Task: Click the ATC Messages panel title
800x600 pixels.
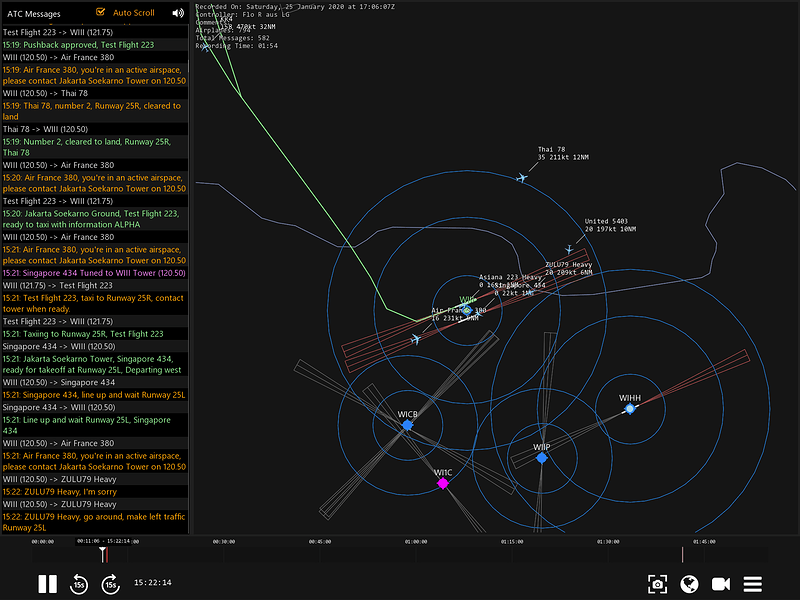Action: point(34,14)
